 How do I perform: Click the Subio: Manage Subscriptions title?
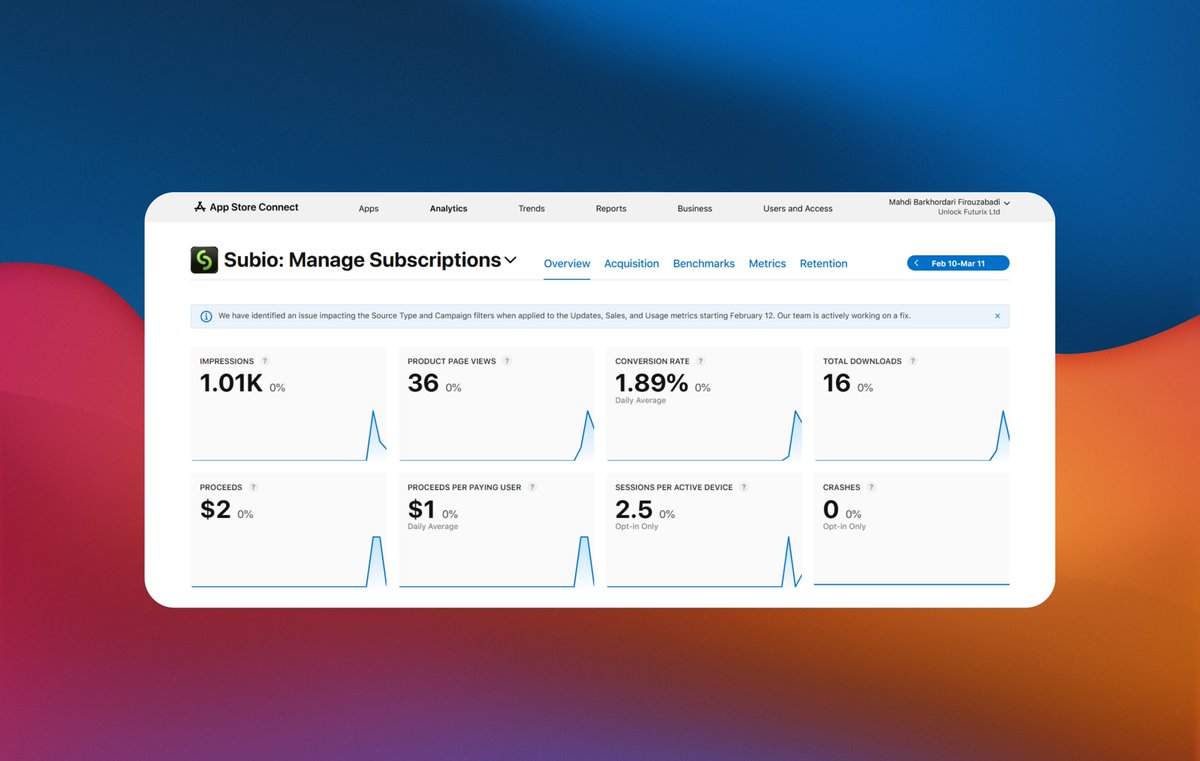(x=362, y=260)
